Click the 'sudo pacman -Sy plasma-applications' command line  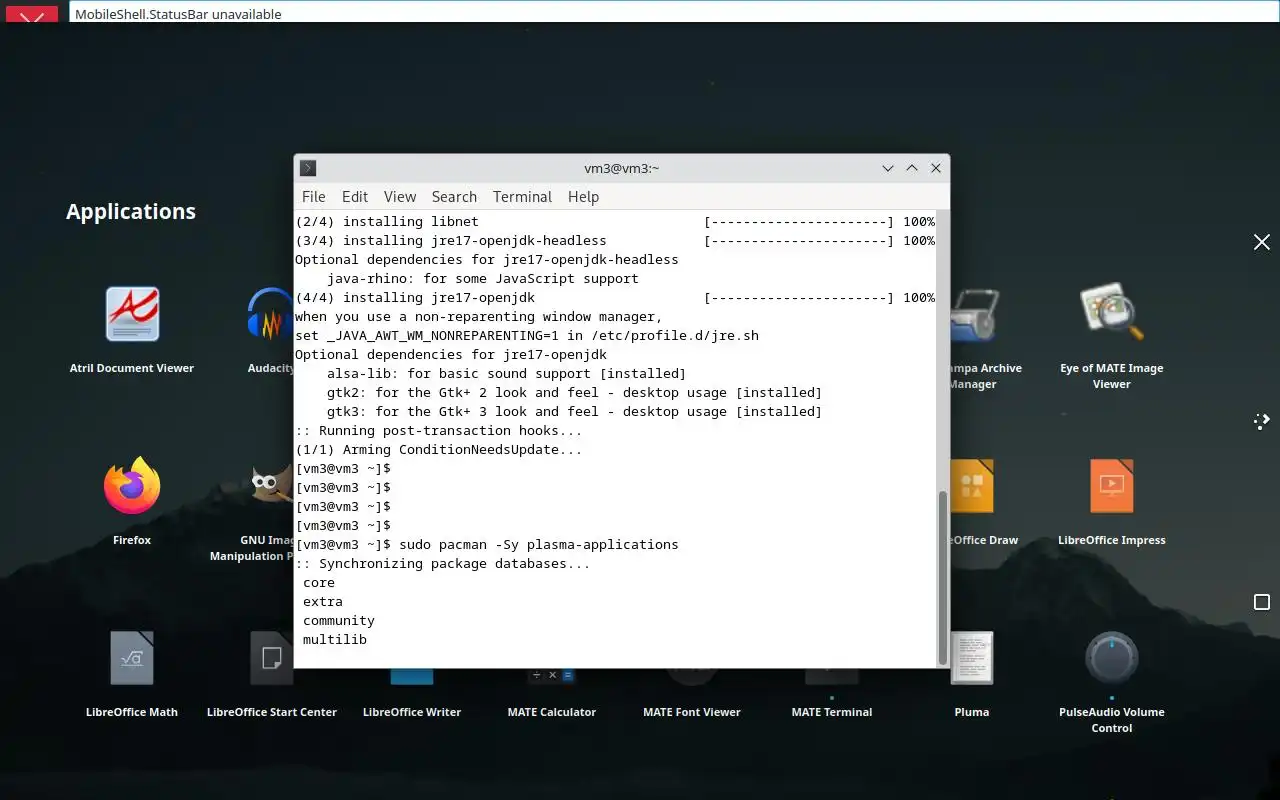pyautogui.click(x=538, y=545)
